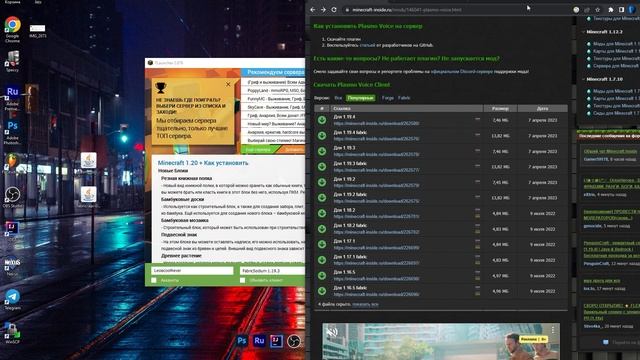Image resolution: width=640 pixels, height=360 pixels.
Task: Download the 1.19.3 fabric build icon
Action: pyautogui.click(x=322, y=167)
